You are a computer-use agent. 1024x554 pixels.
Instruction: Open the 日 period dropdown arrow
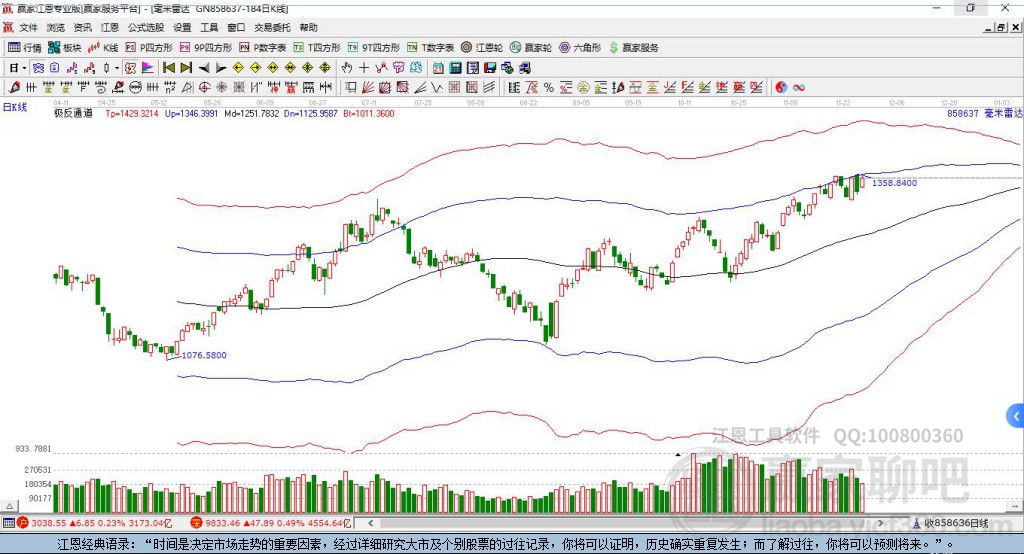25,68
